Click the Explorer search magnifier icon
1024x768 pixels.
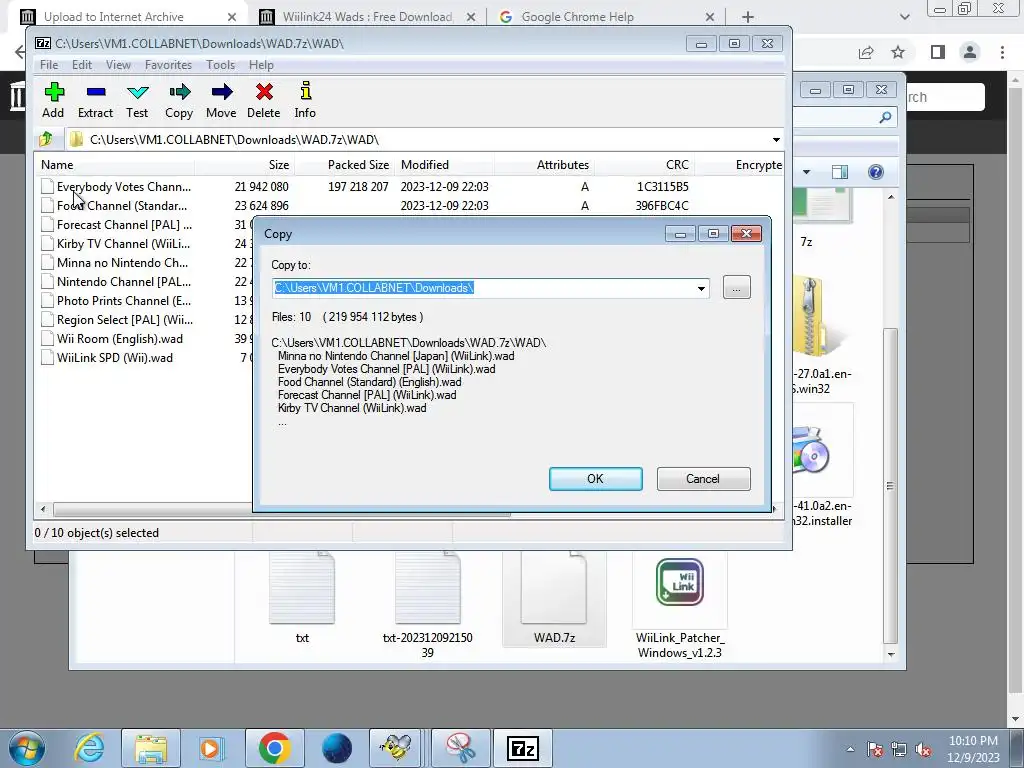(x=885, y=117)
